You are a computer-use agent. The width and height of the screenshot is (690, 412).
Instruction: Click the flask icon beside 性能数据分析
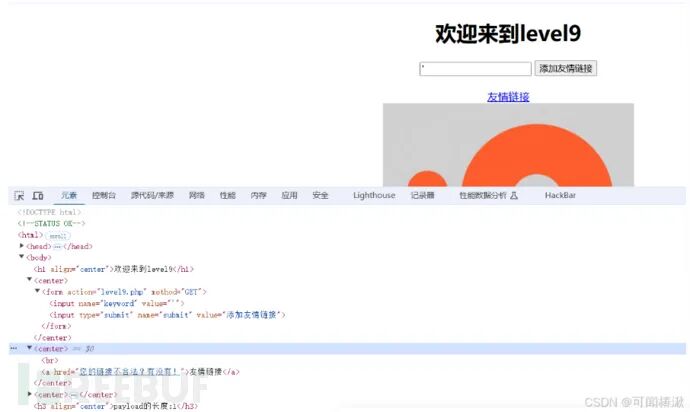[x=514, y=195]
